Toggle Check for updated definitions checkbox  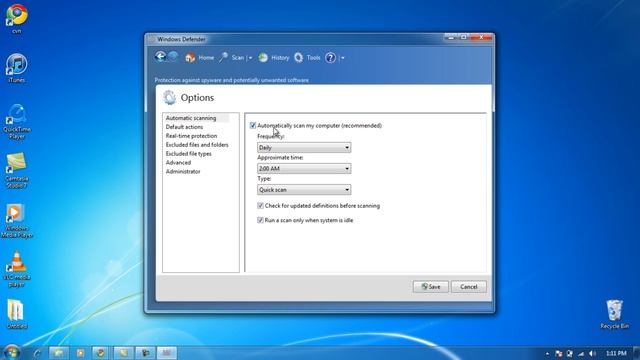point(260,206)
